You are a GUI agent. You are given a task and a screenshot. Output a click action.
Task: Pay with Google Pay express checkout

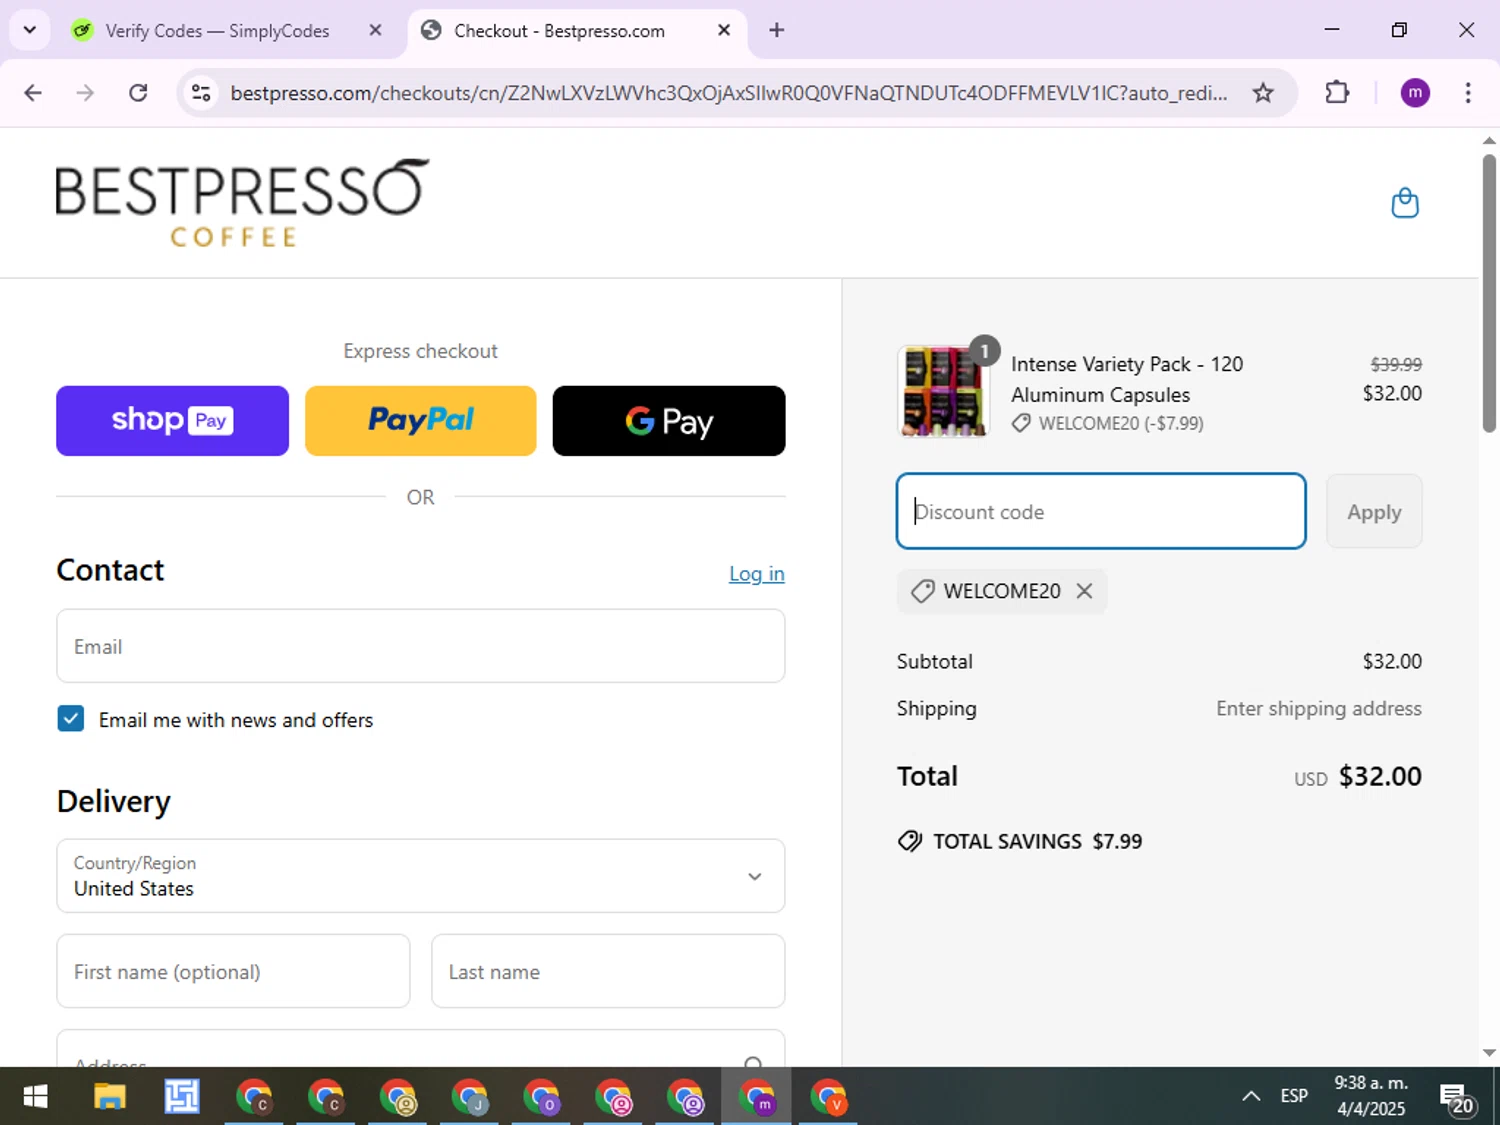coord(669,421)
